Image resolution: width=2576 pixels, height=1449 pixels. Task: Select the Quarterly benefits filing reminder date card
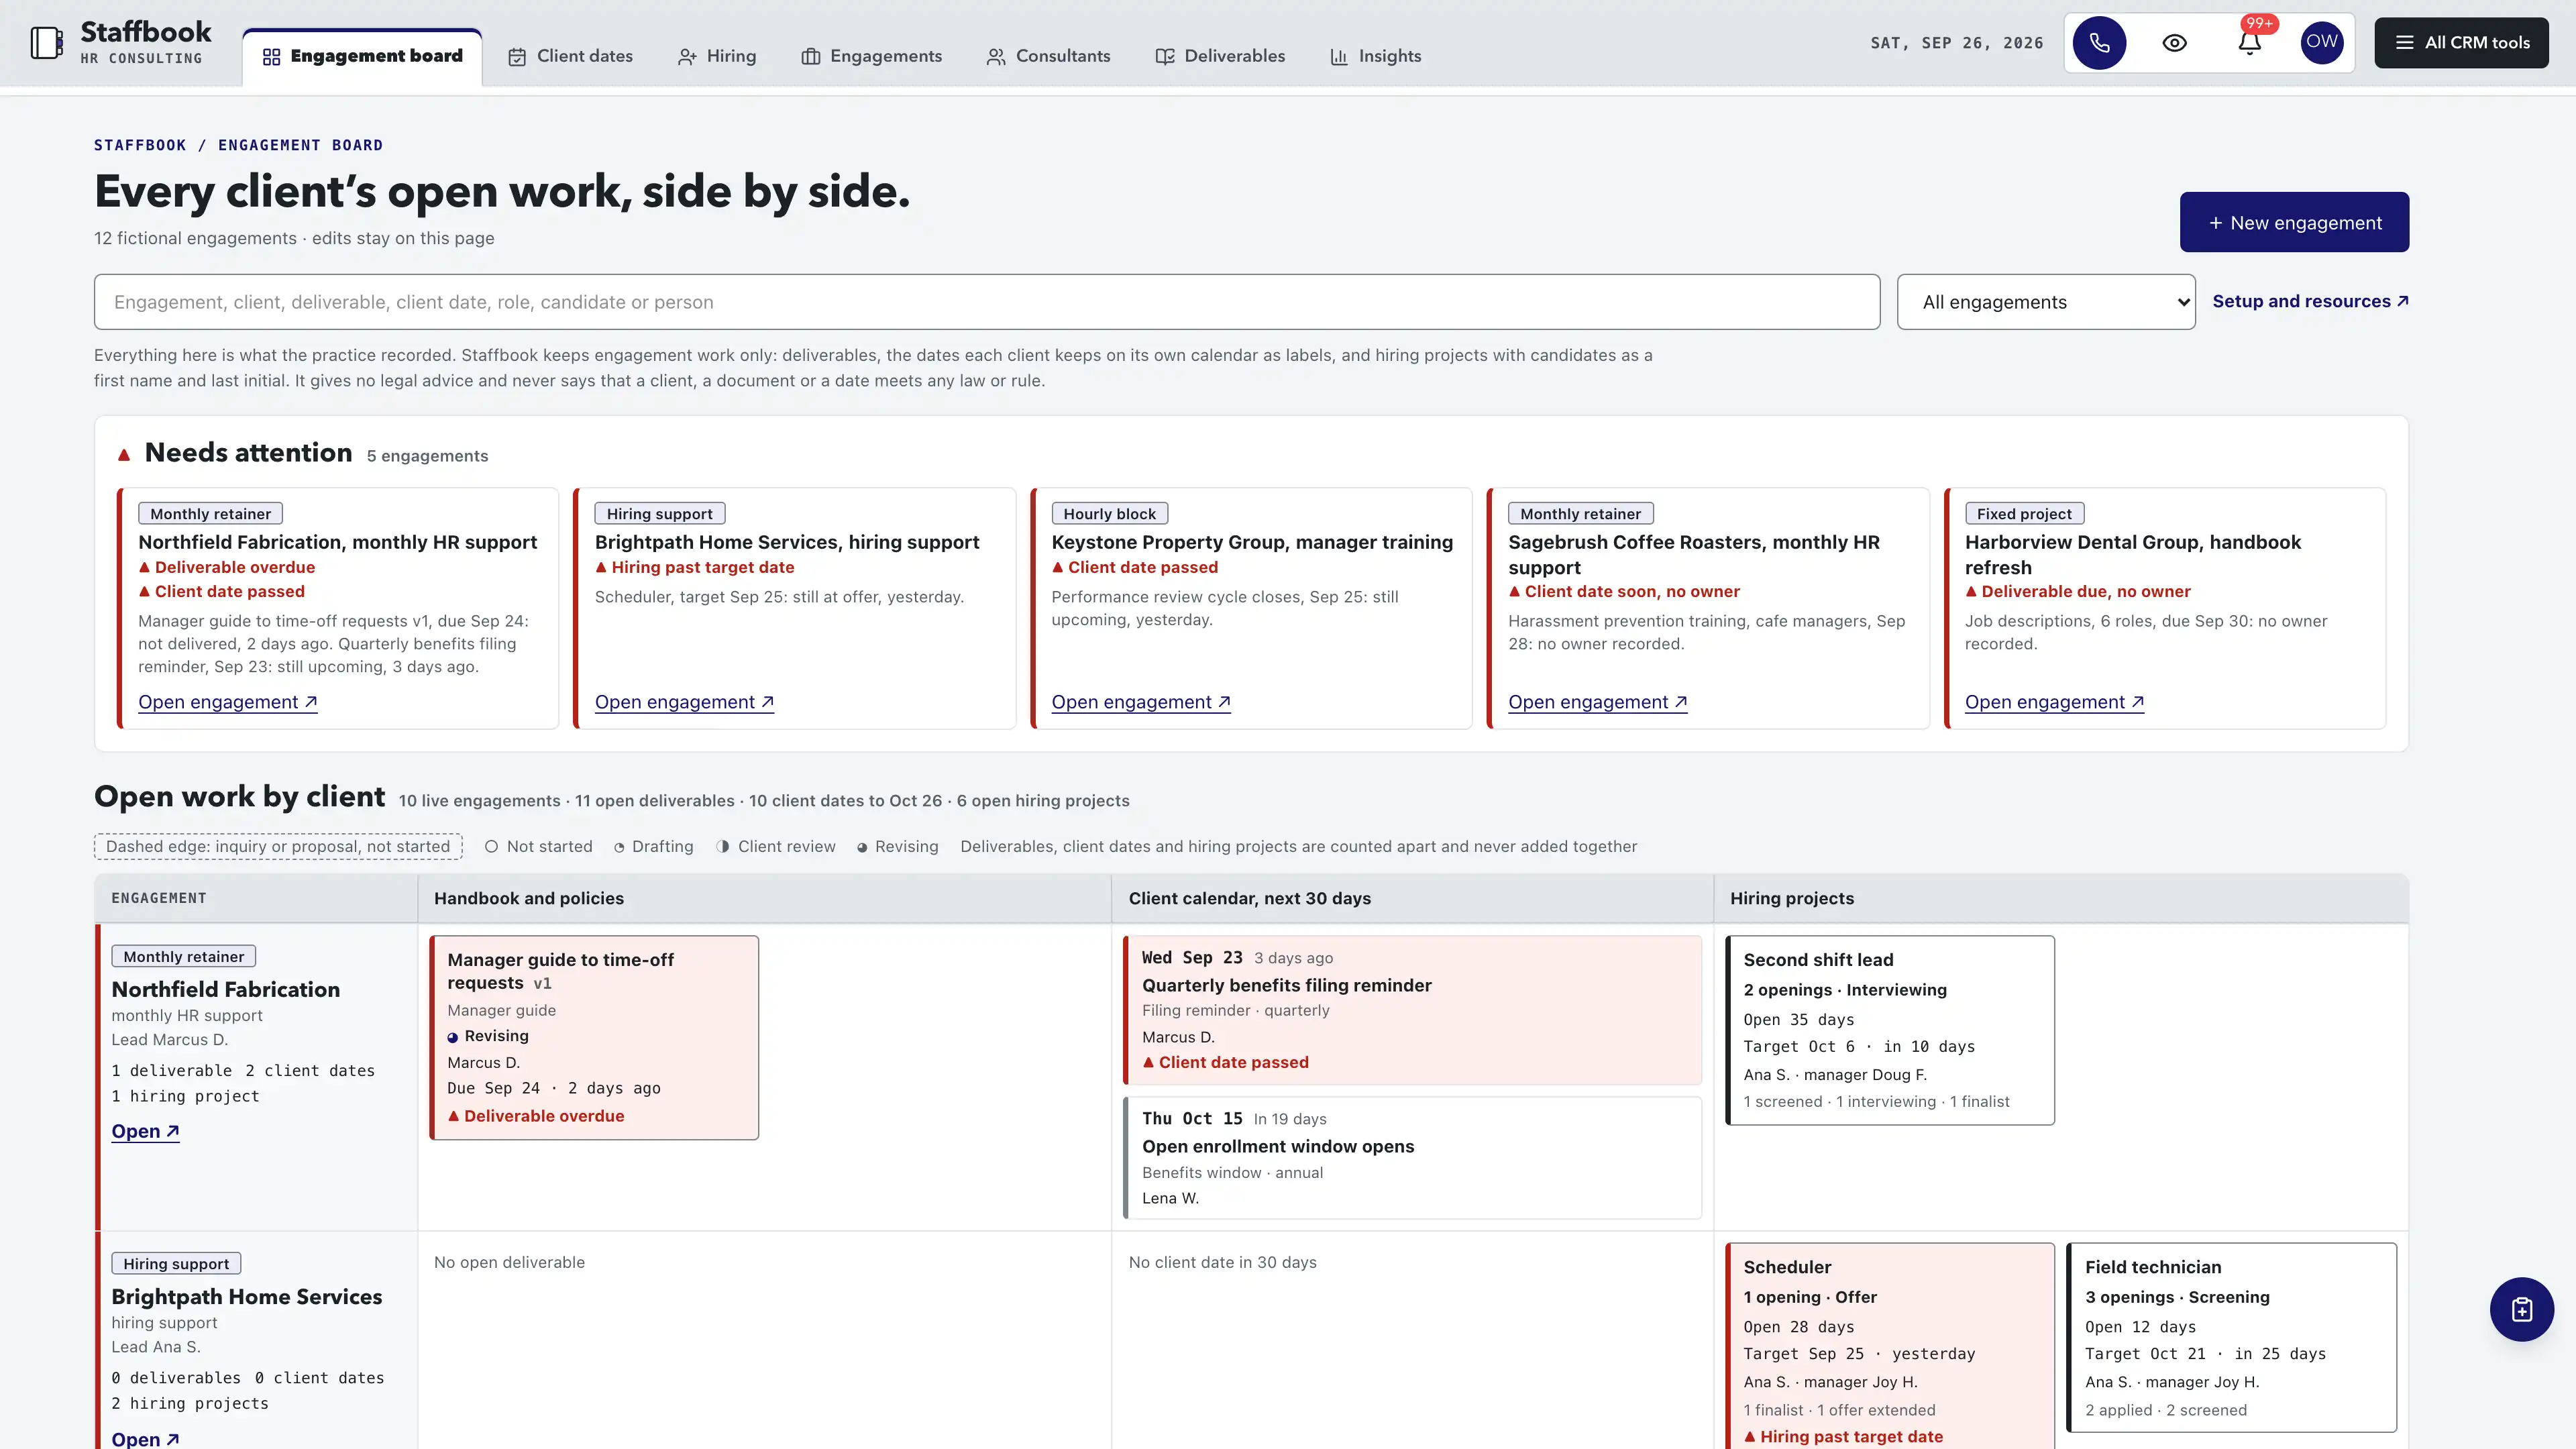coord(1412,1009)
